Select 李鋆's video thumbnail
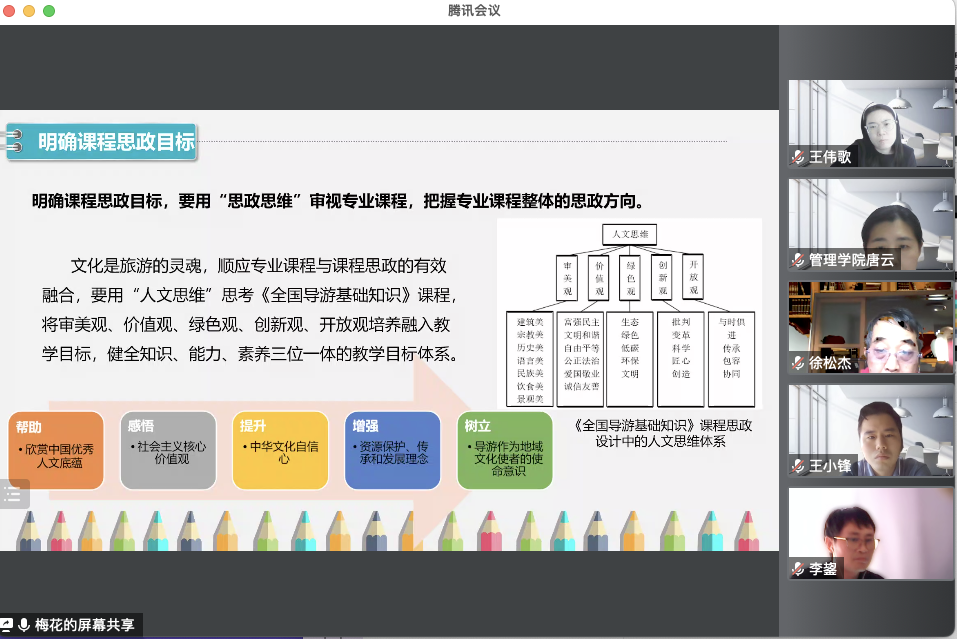Viewport: 957px width, 639px height. click(870, 532)
